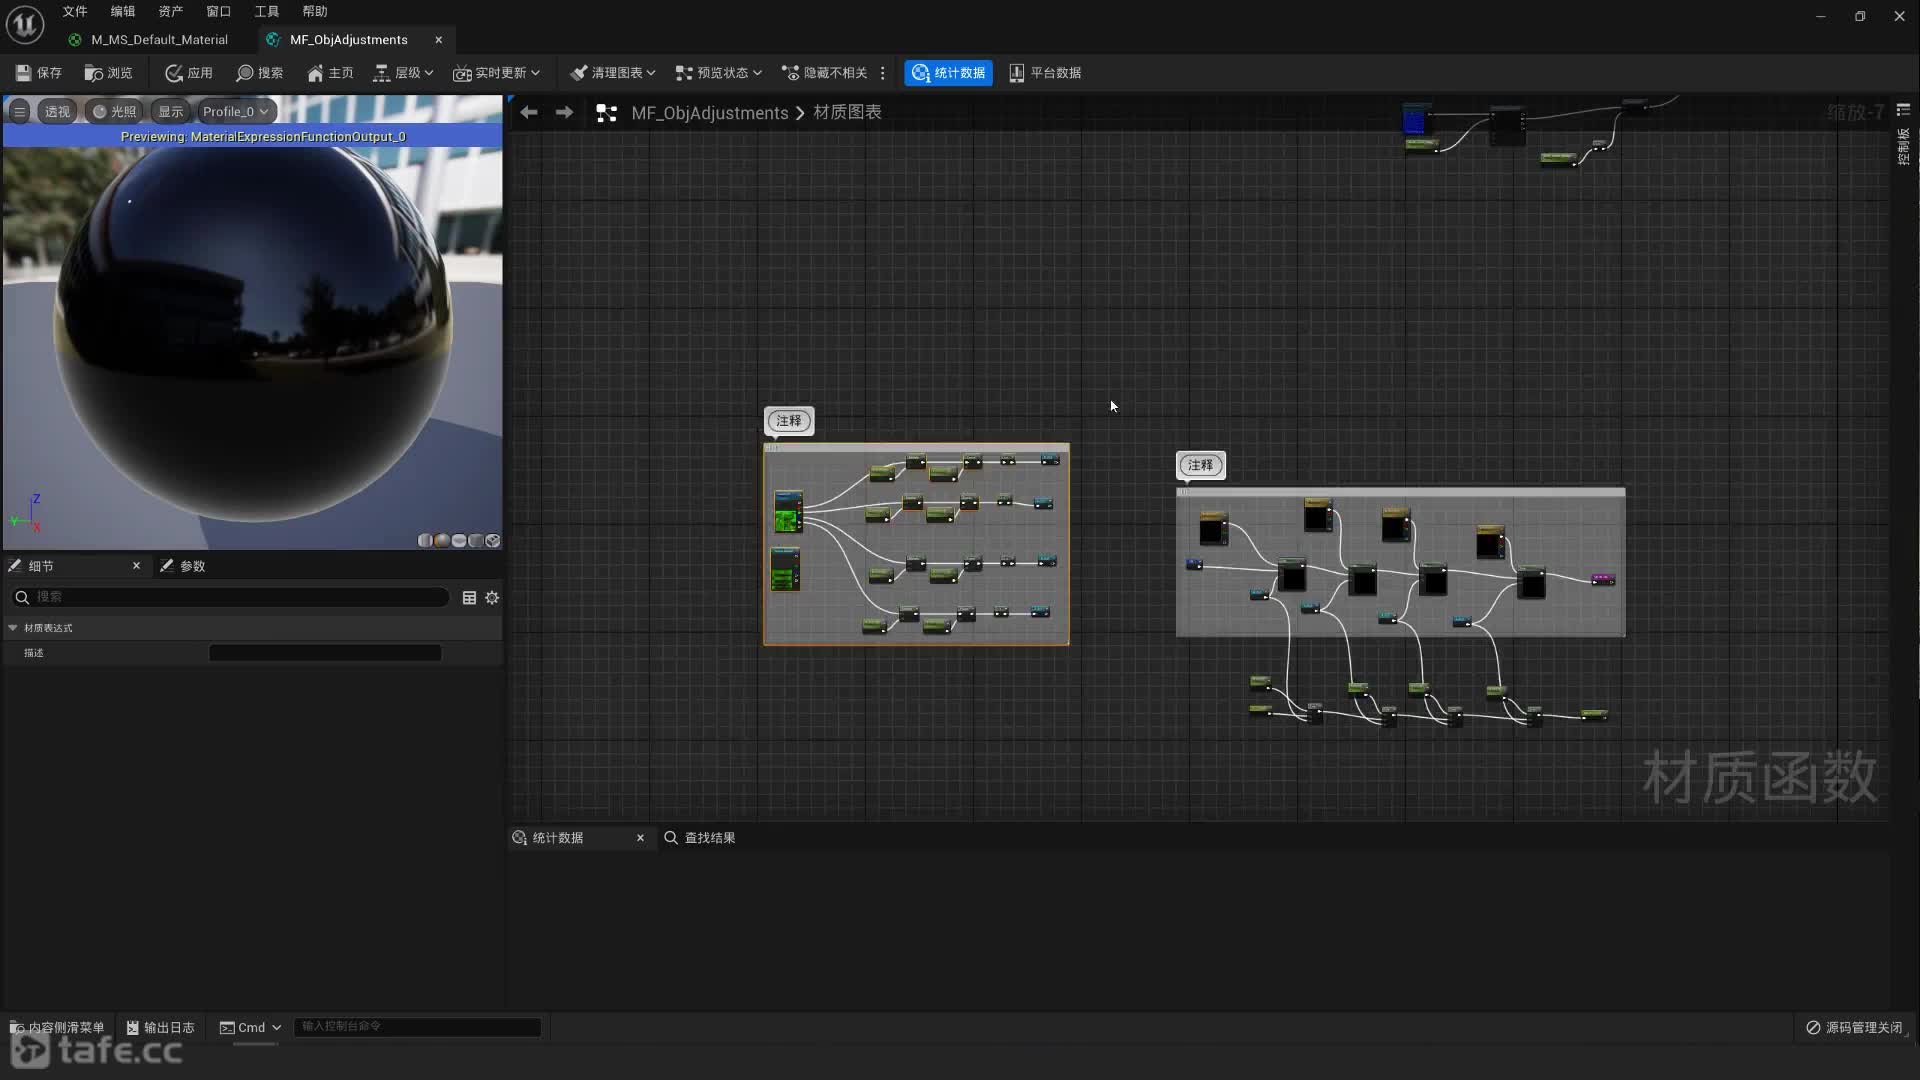Click the Browse (浏览) content icon

[94, 73]
